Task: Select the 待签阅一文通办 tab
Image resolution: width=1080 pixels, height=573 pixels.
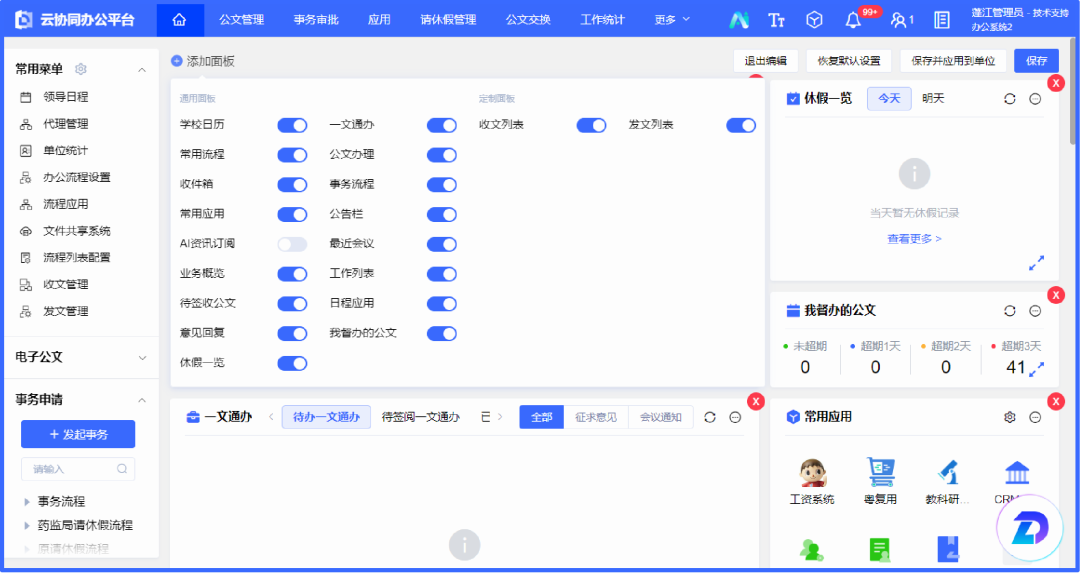Action: point(420,417)
